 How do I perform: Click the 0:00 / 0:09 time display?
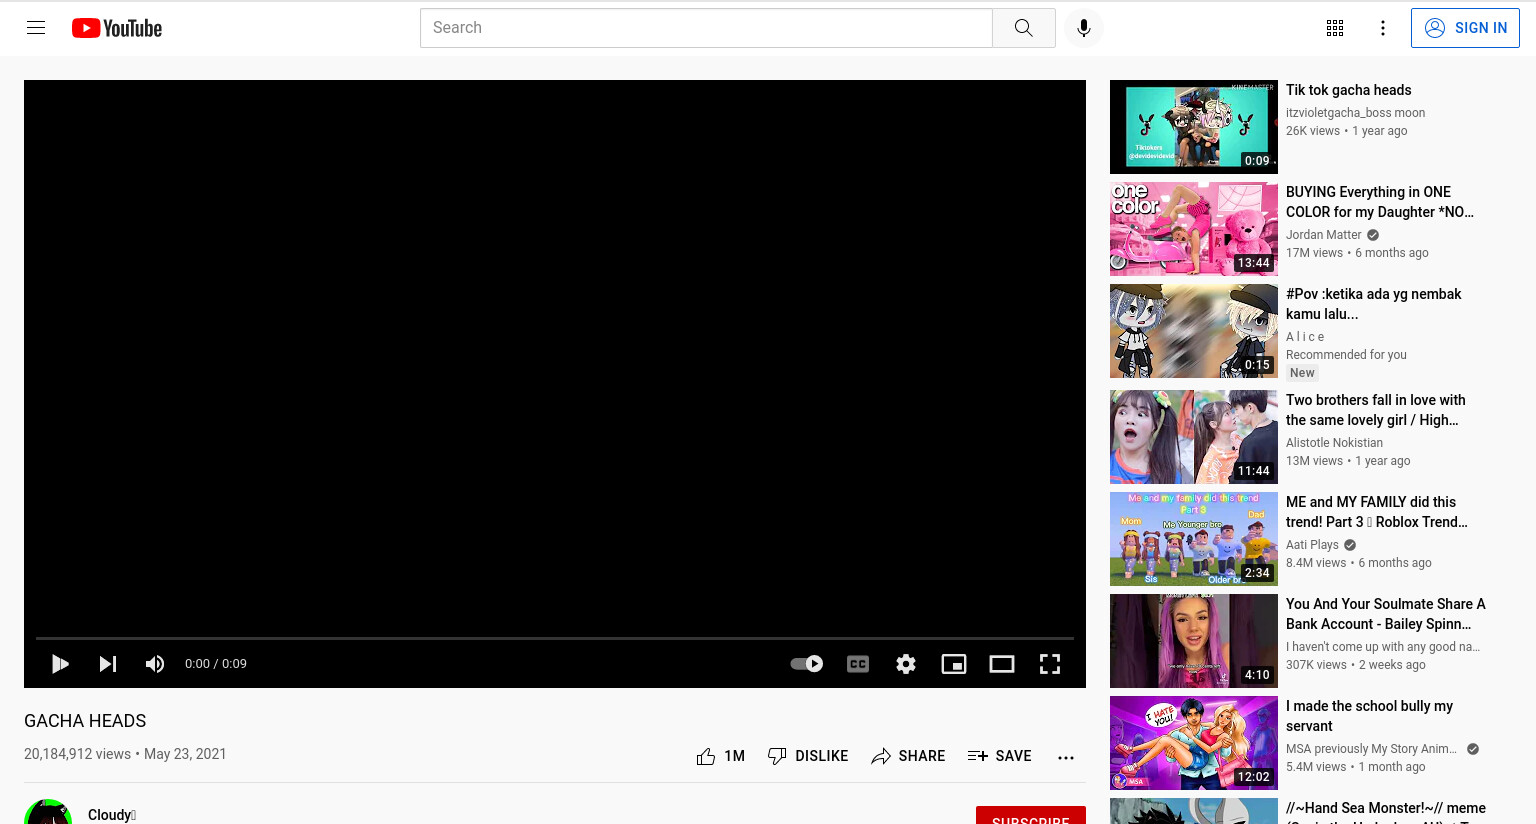[216, 664]
